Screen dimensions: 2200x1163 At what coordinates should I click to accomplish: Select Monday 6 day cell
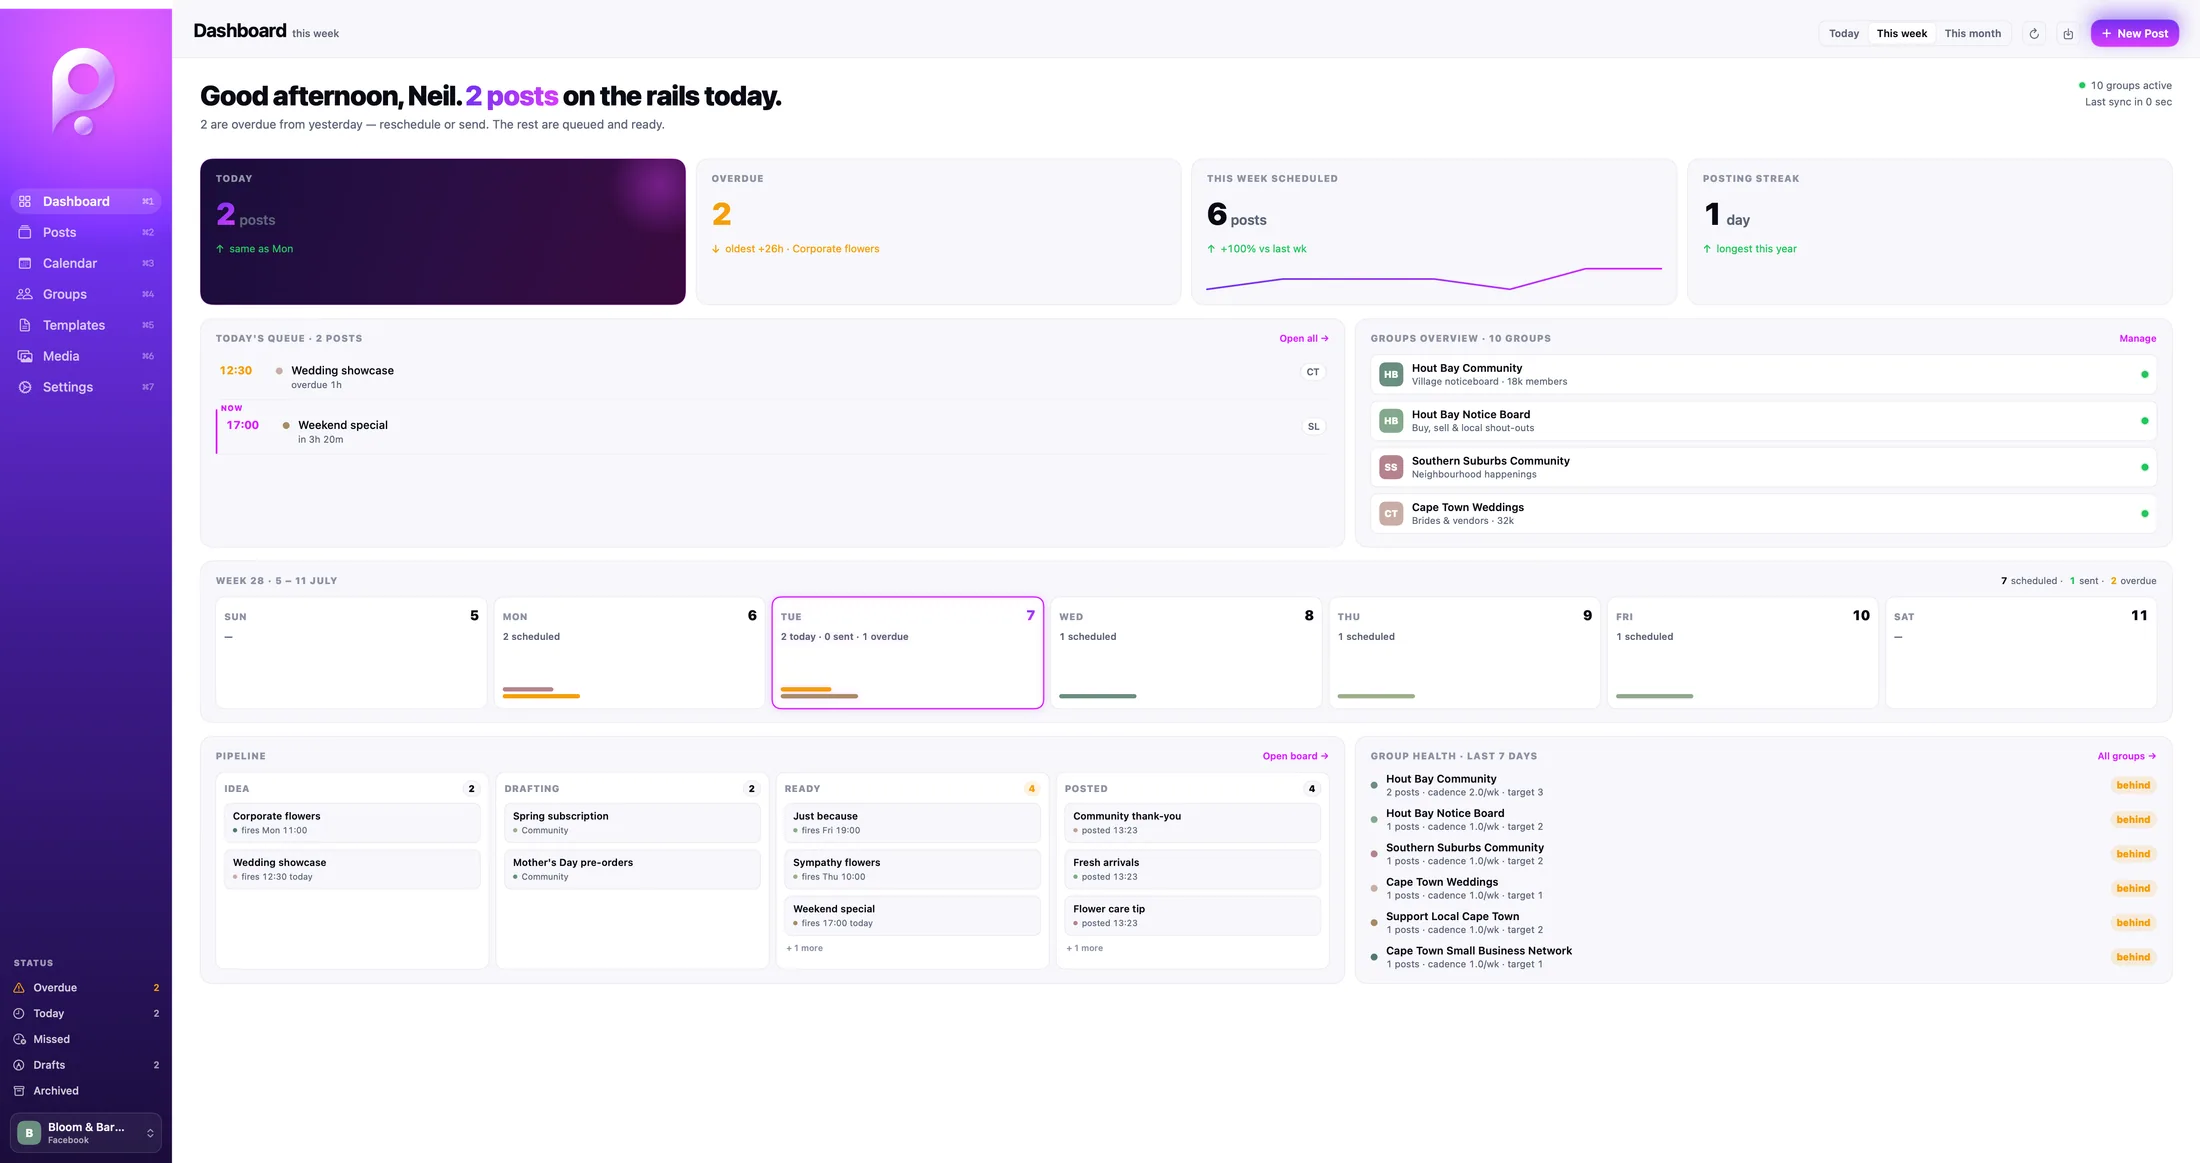pyautogui.click(x=629, y=653)
